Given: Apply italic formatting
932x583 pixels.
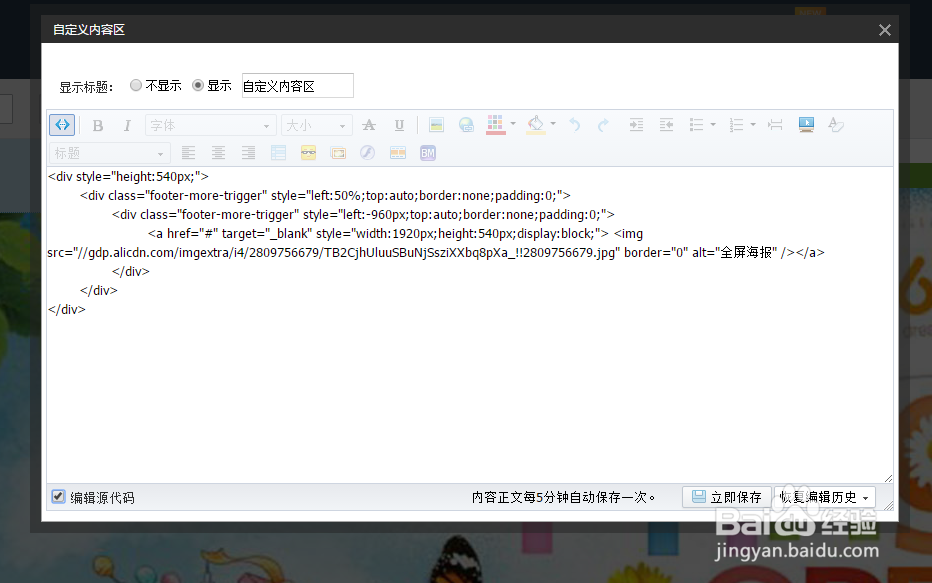Looking at the screenshot, I should (127, 125).
